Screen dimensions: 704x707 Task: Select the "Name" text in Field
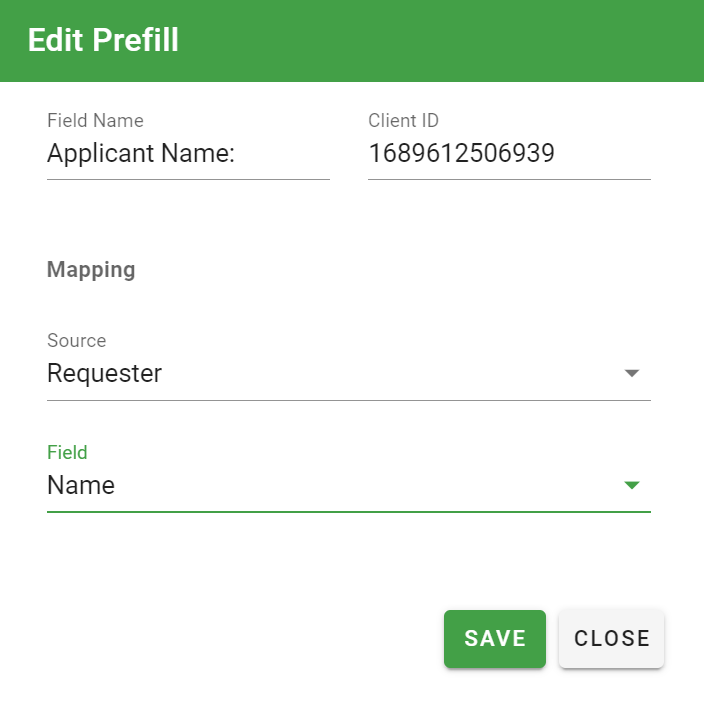(81, 486)
